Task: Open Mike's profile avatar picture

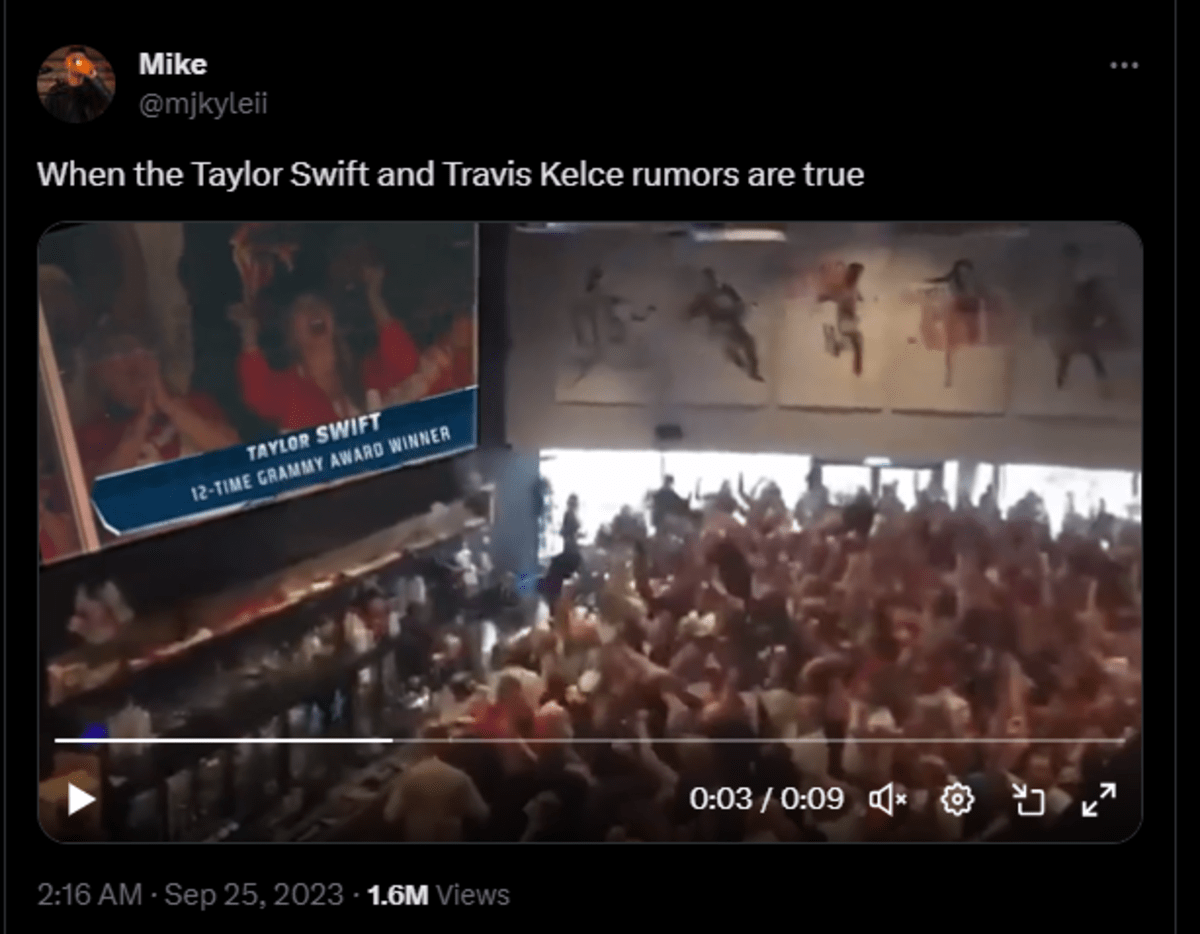Action: tap(76, 84)
